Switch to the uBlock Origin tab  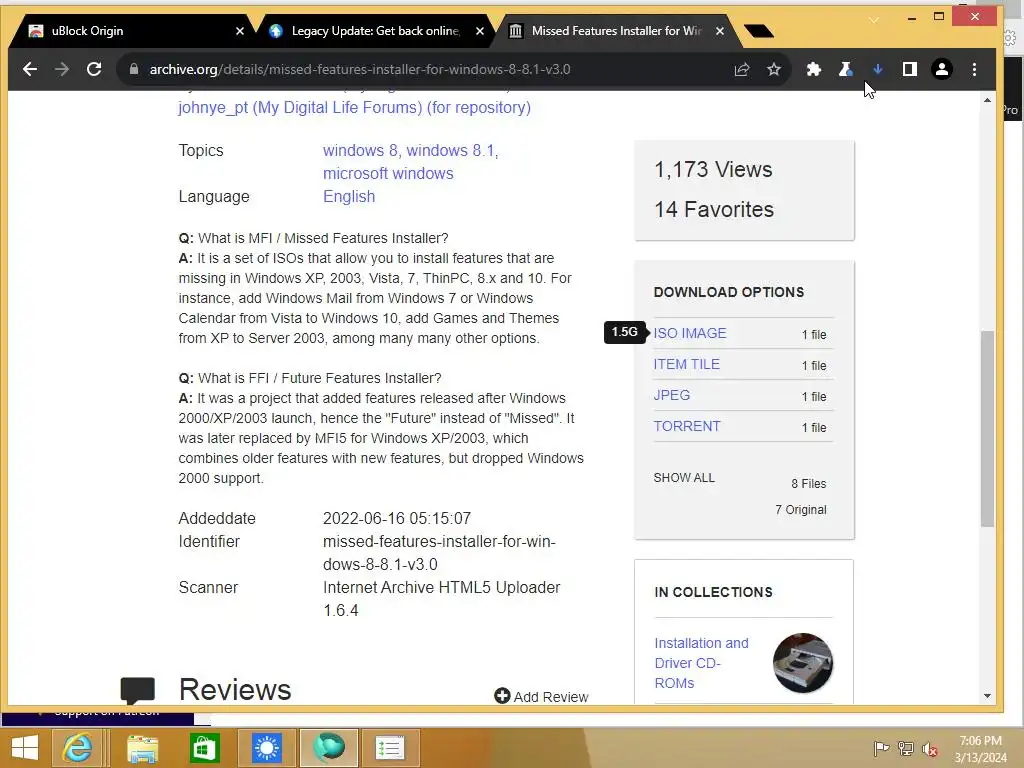131,31
